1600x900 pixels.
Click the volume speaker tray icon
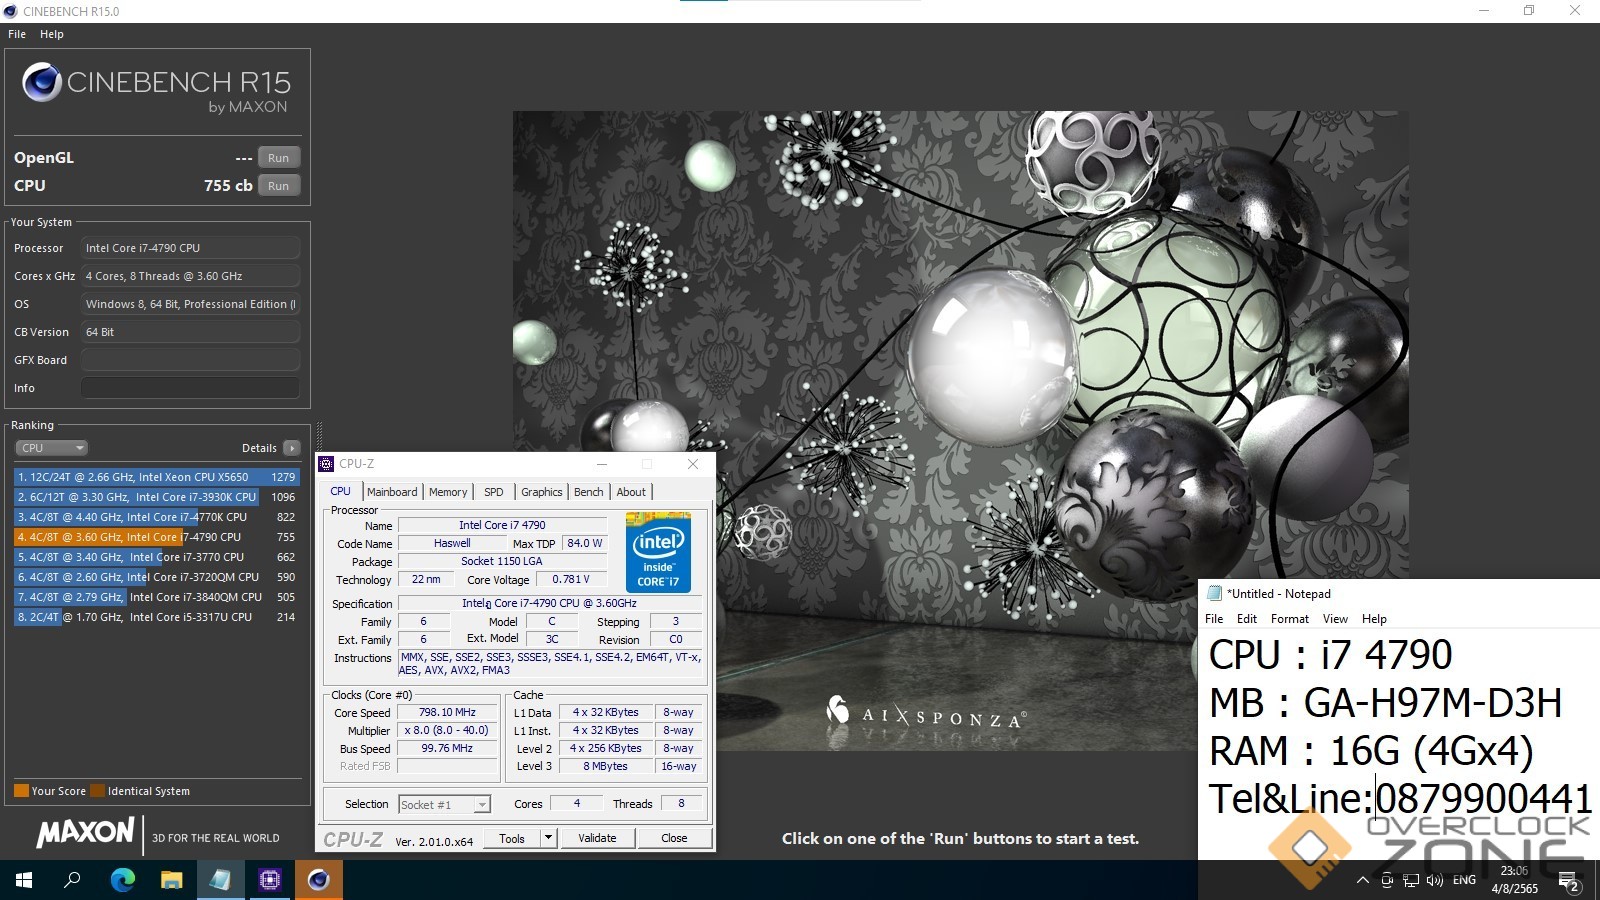(x=1435, y=880)
